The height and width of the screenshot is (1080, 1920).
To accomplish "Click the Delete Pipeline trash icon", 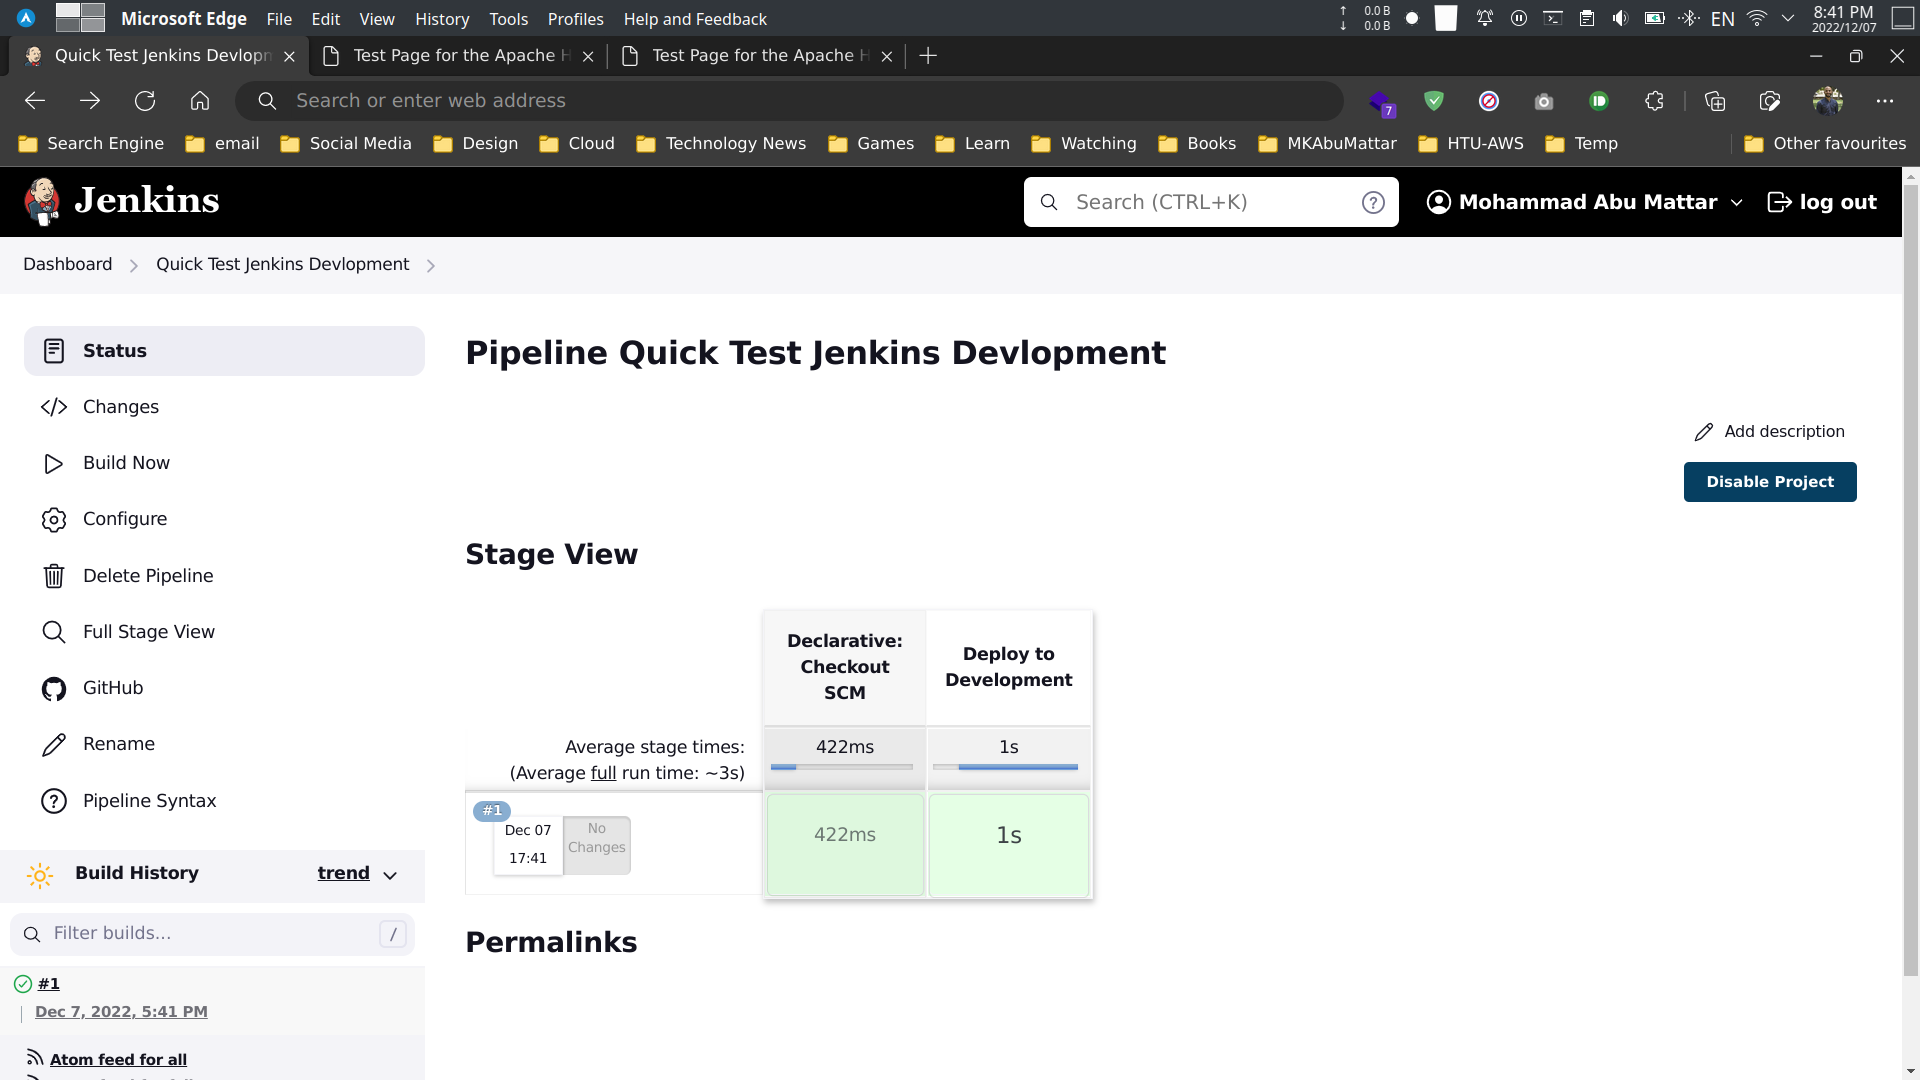I will pos(53,575).
